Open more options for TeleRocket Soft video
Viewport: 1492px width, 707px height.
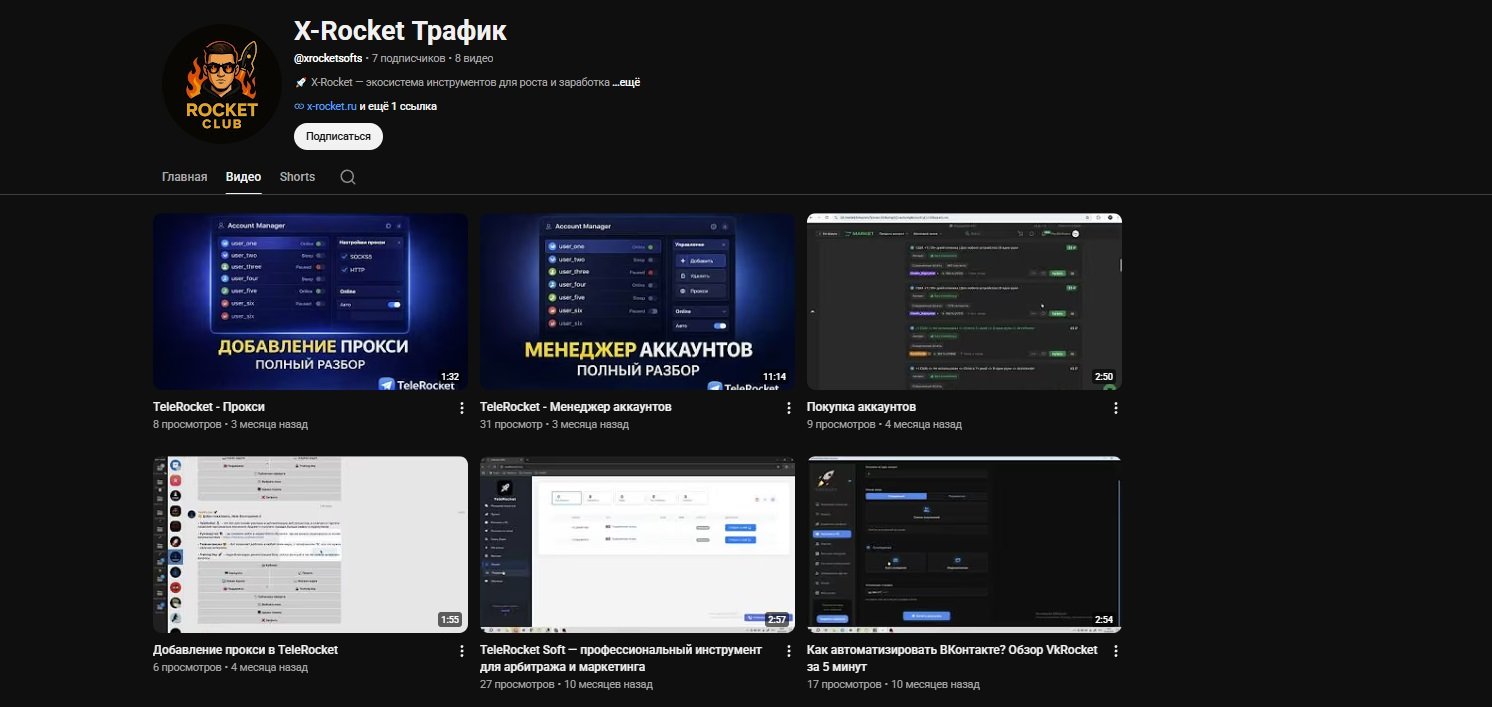788,651
